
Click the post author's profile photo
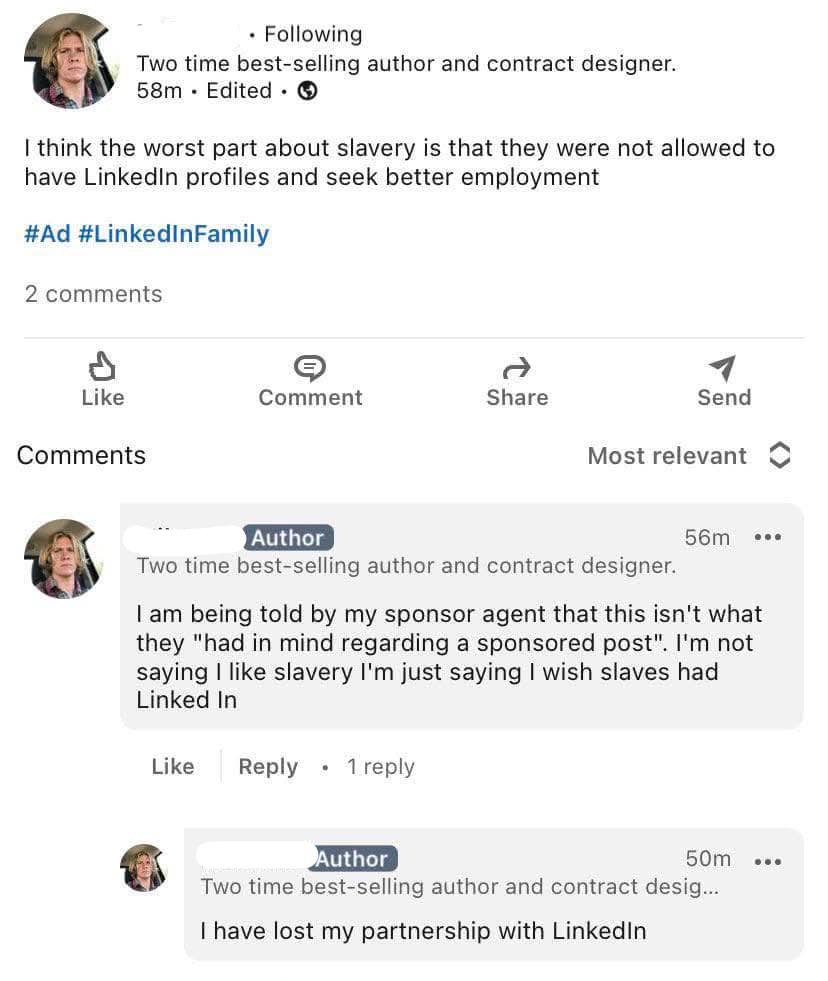pos(70,60)
